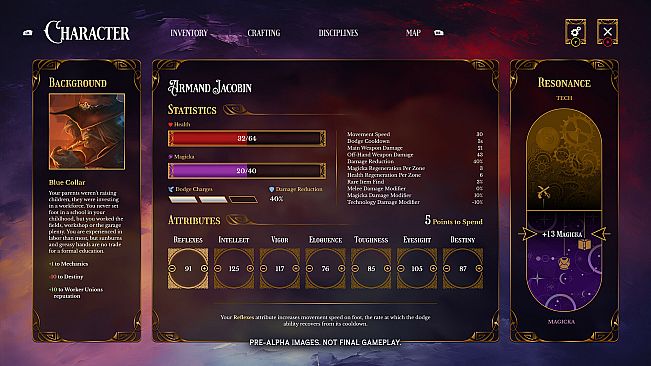
Task: Click the Health heart icon
Action: (170, 124)
